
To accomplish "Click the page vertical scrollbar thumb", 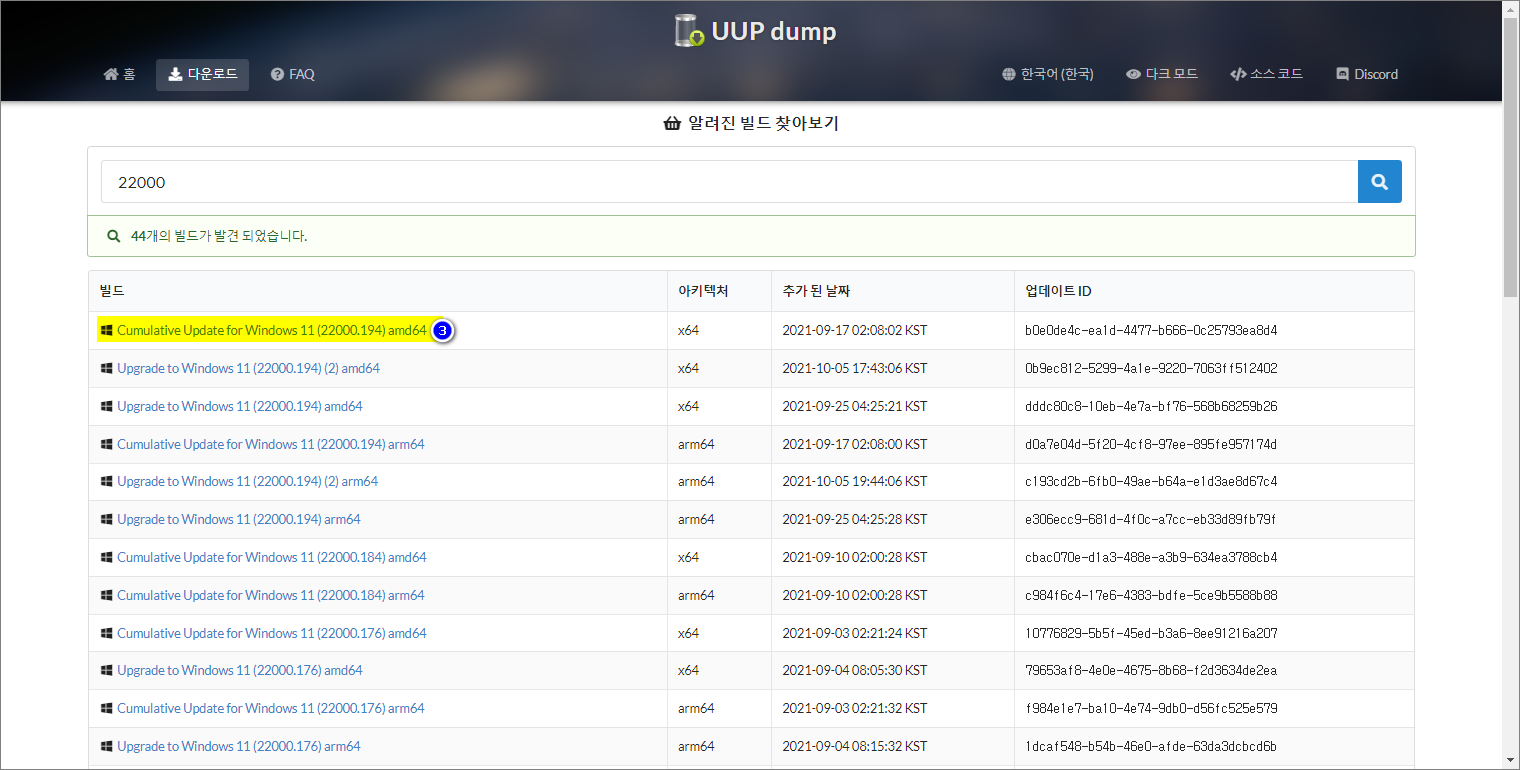I will coord(1510,157).
